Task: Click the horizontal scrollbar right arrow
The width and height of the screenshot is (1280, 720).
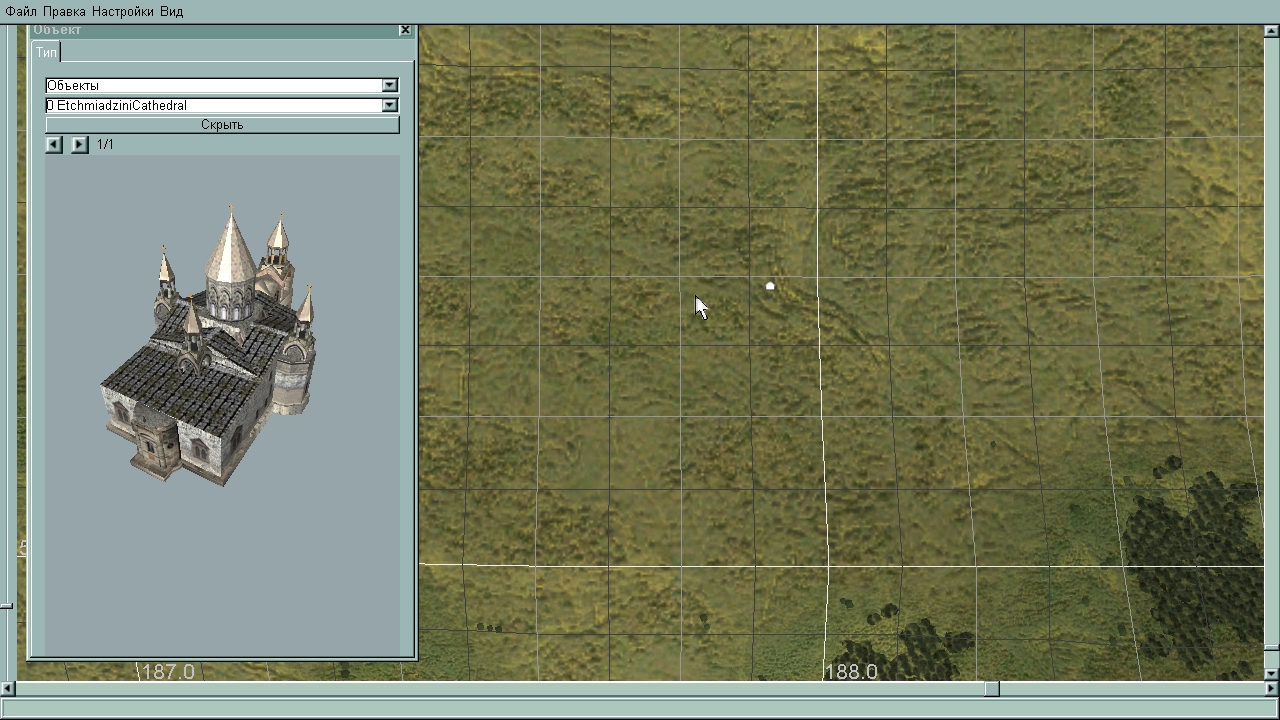Action: [x=1272, y=689]
